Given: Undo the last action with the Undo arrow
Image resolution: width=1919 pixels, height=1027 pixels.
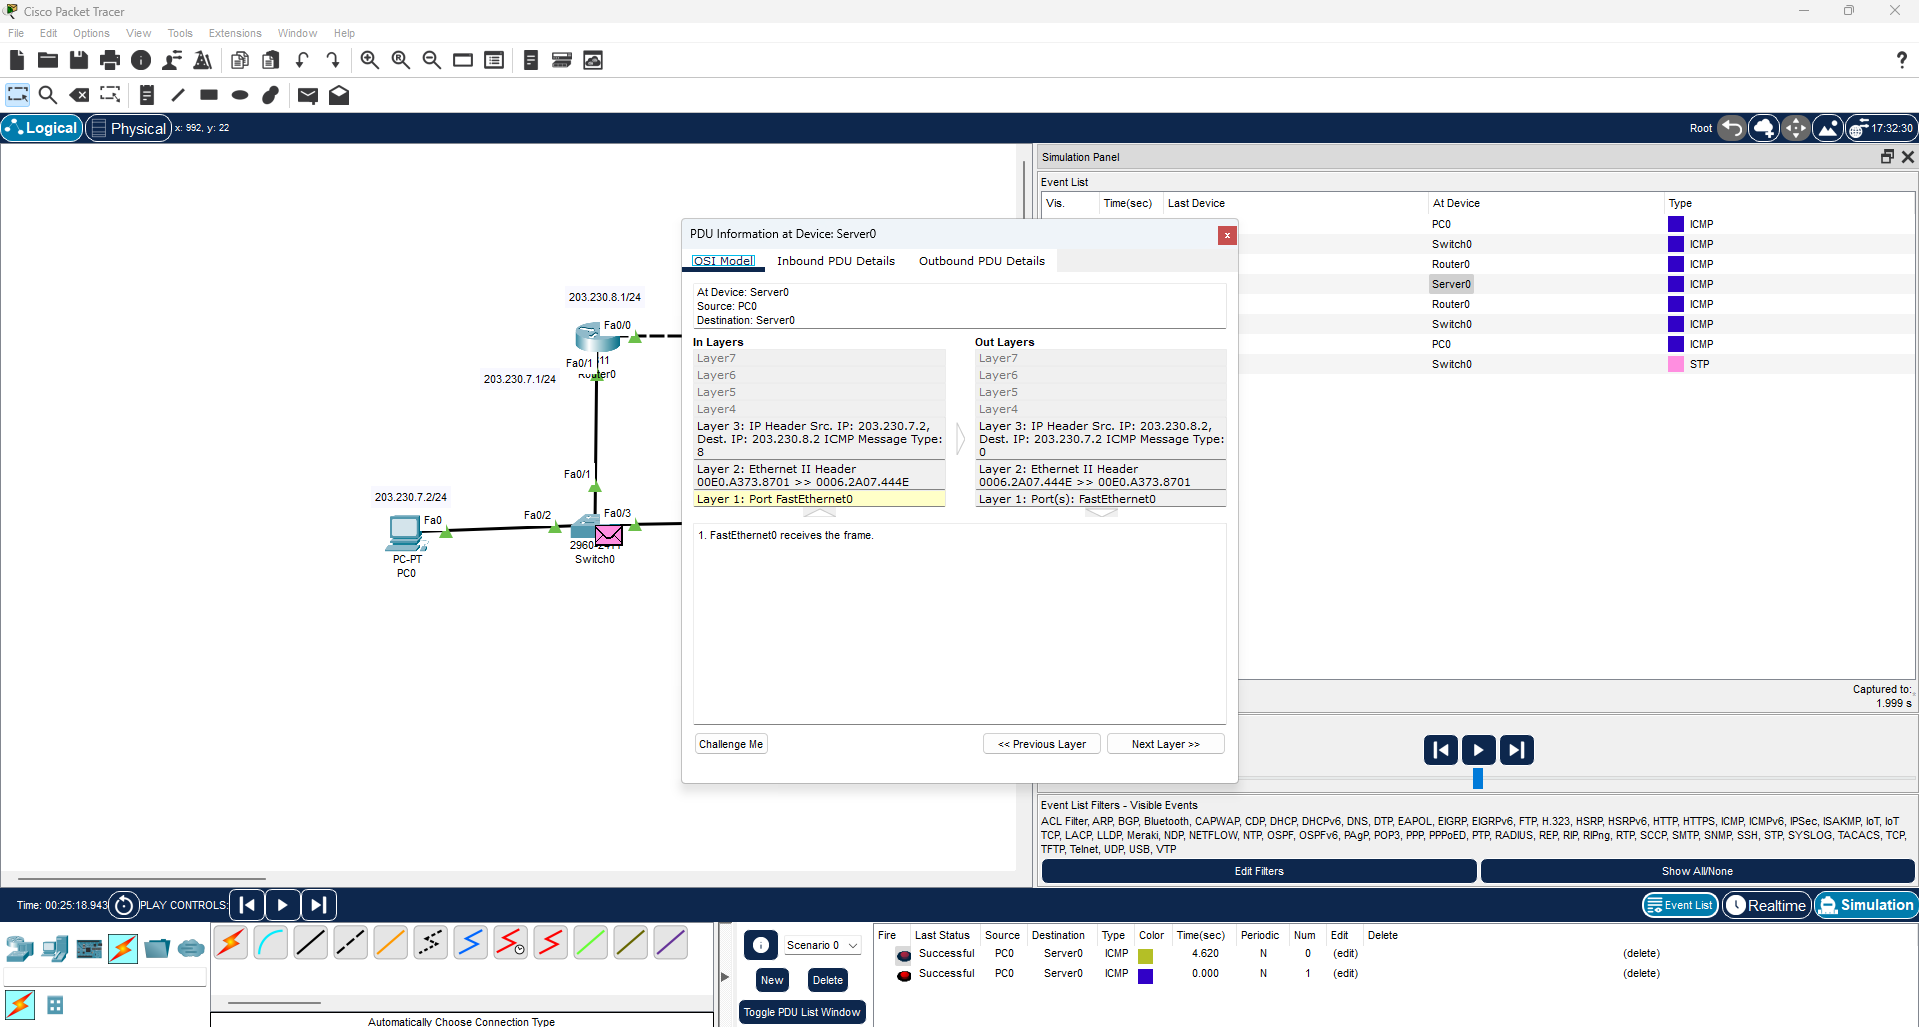Looking at the screenshot, I should (x=302, y=61).
